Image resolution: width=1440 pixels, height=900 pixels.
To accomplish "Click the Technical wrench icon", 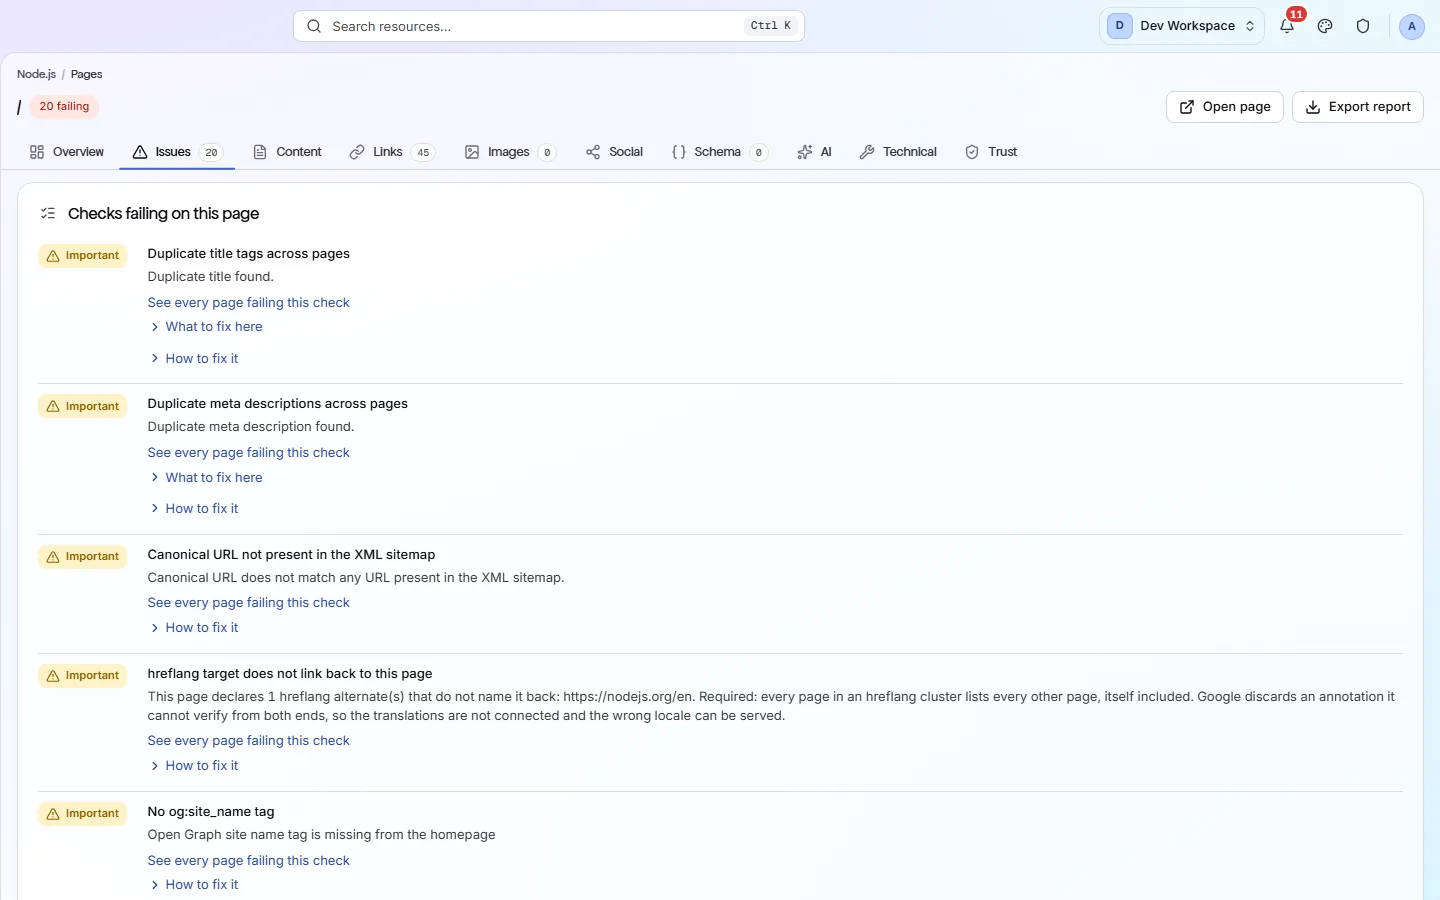I will [x=867, y=152].
